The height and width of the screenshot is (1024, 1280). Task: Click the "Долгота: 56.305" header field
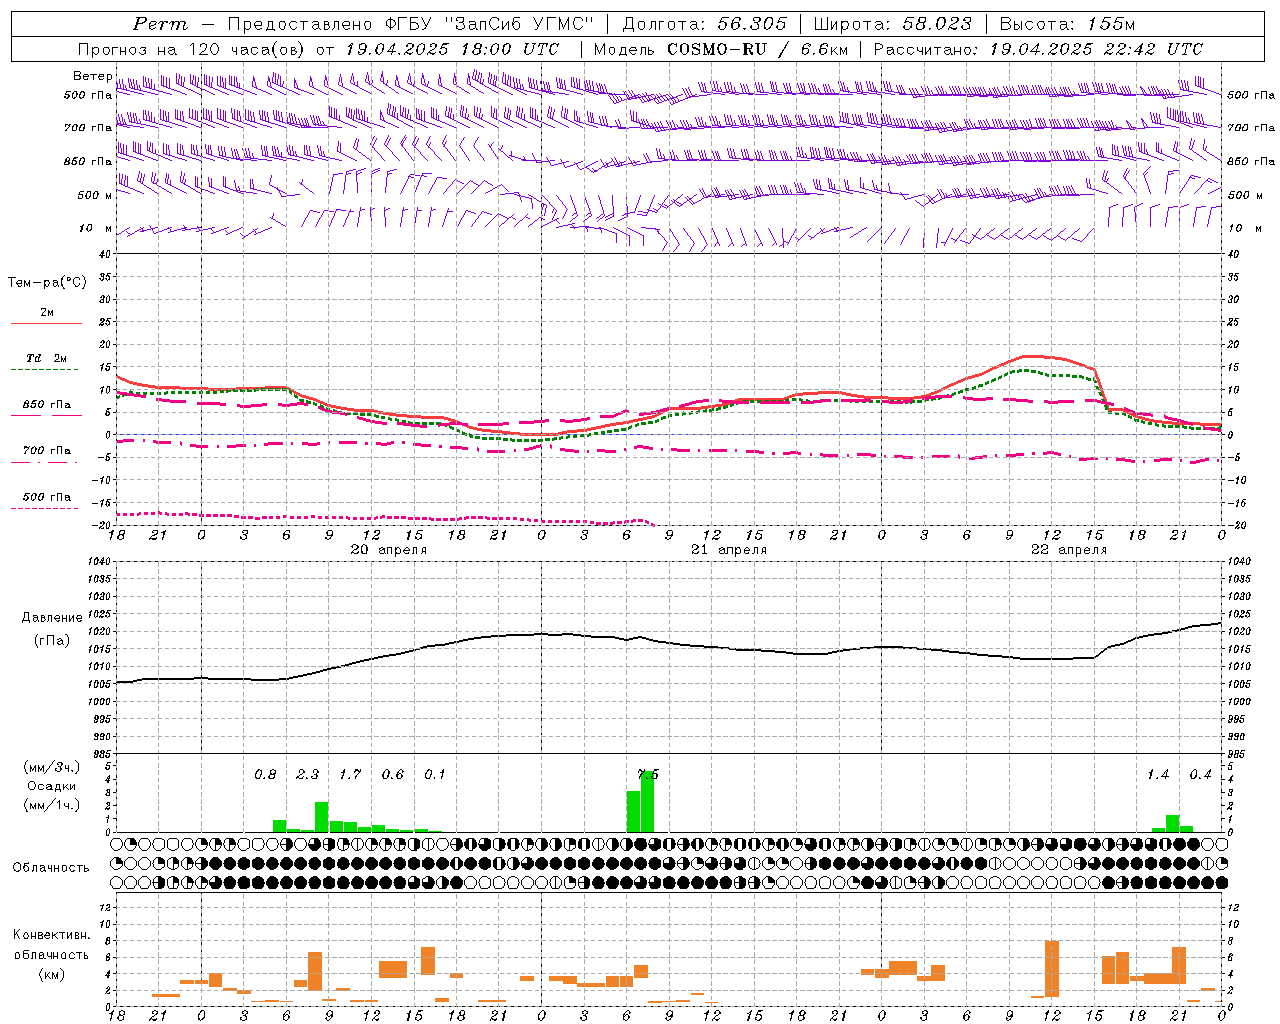pos(704,24)
